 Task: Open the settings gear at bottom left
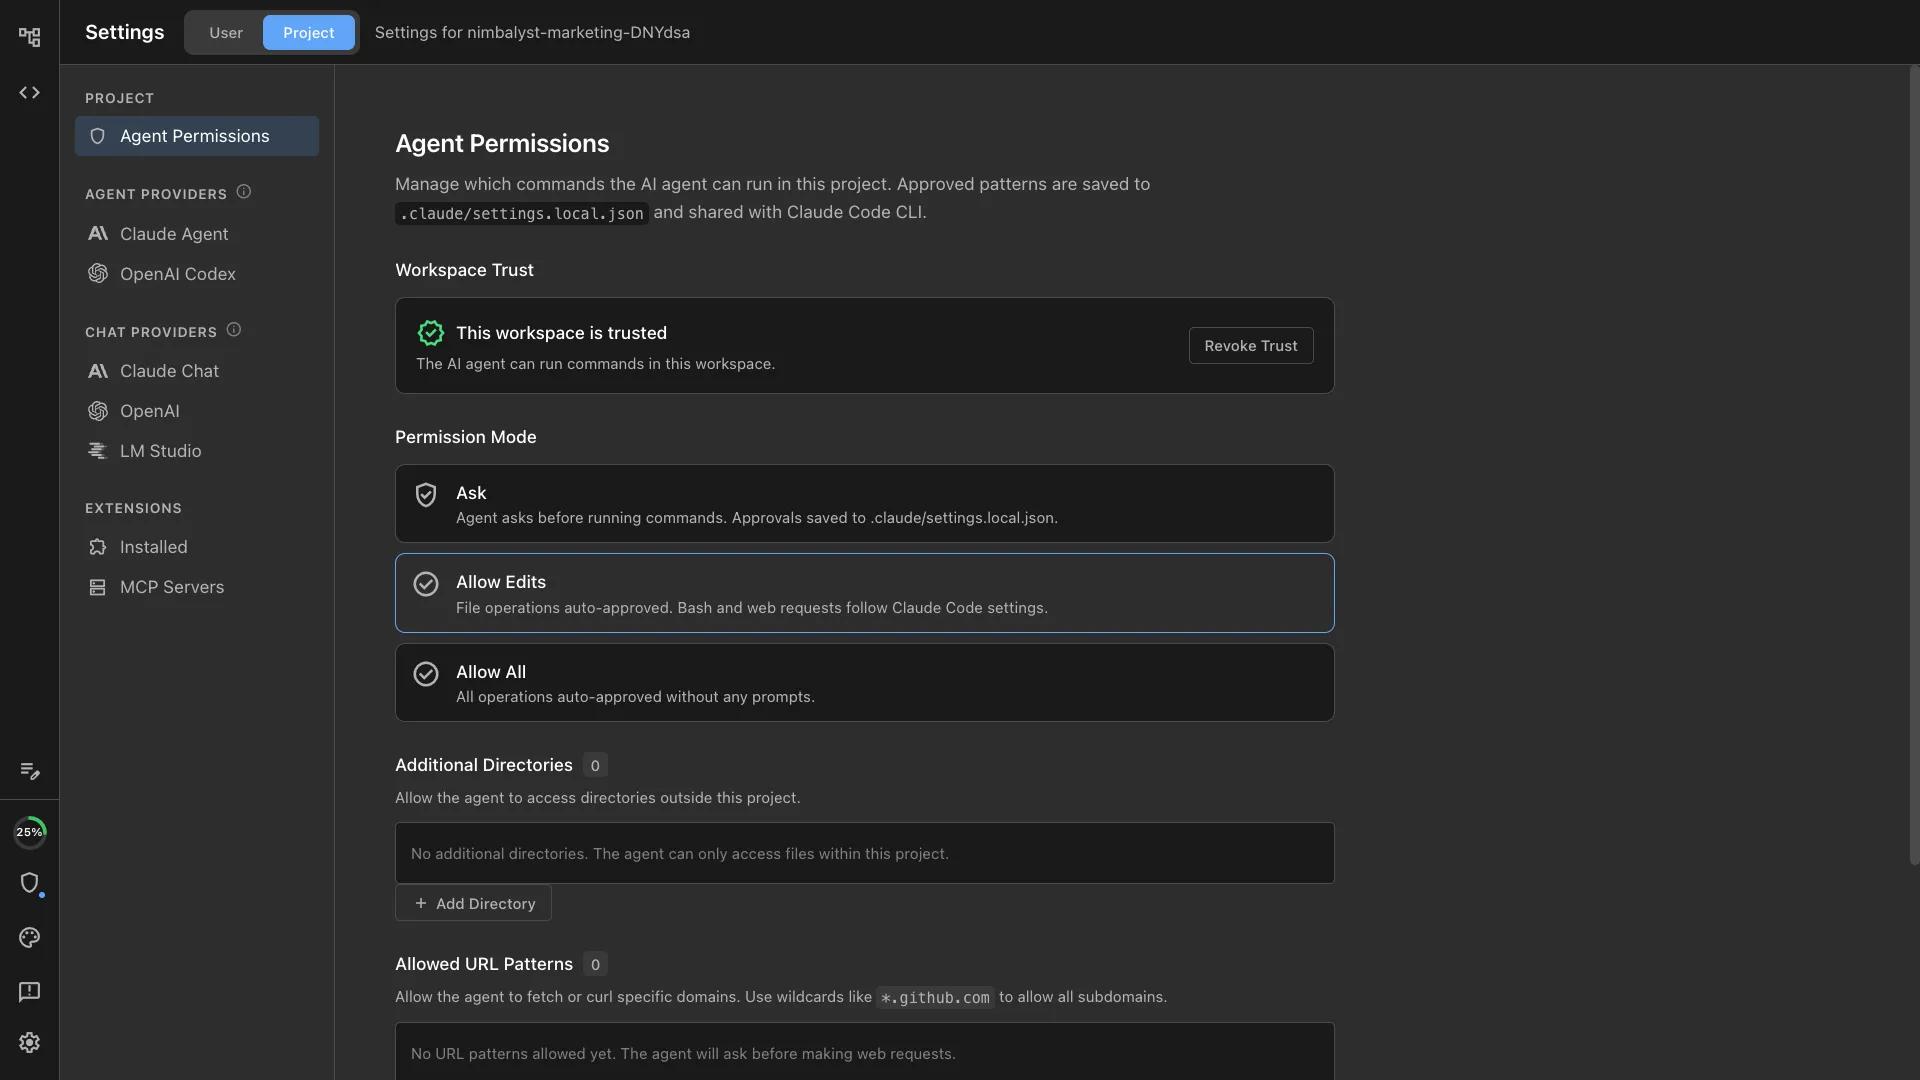coord(29,1042)
